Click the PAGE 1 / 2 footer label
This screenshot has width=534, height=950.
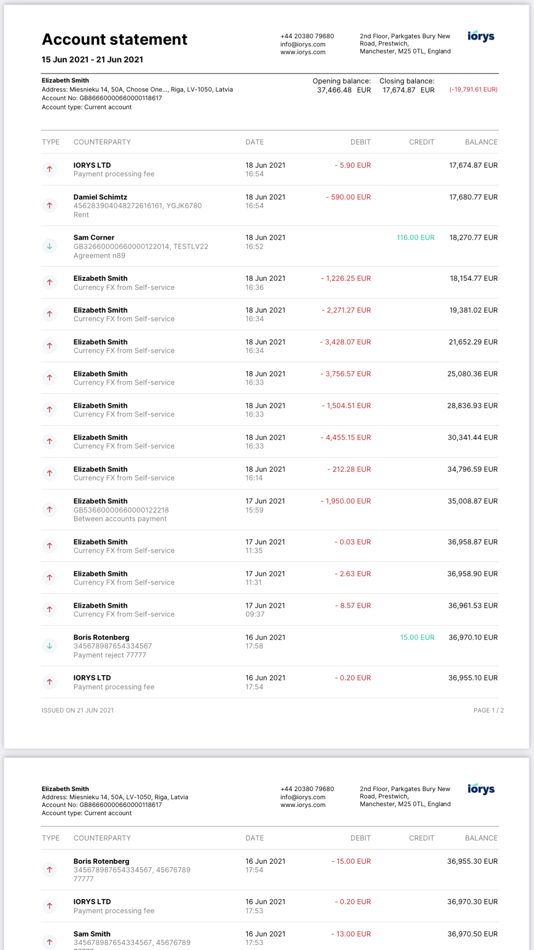pos(489,710)
